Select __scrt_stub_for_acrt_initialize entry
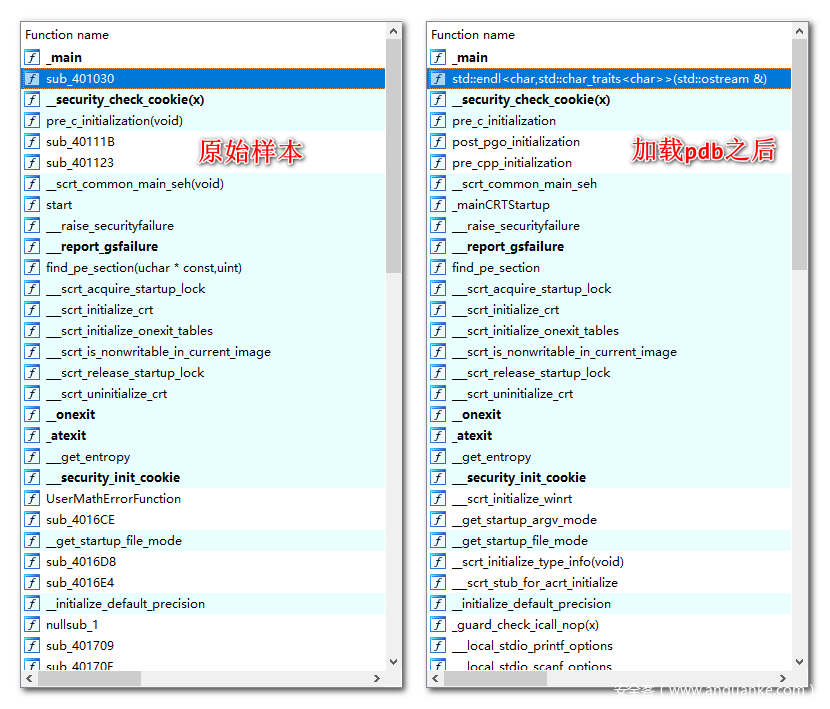Screen dimensions: 830x709 coord(534,583)
